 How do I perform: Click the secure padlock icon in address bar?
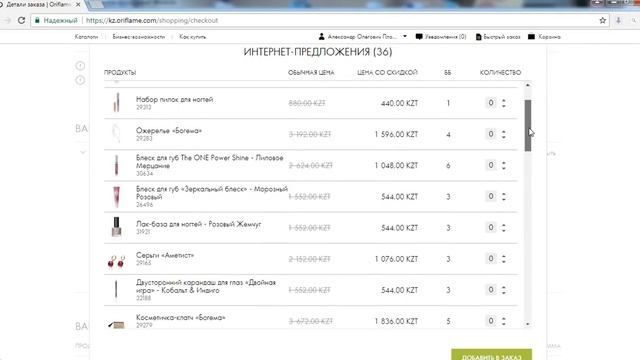tap(37, 20)
